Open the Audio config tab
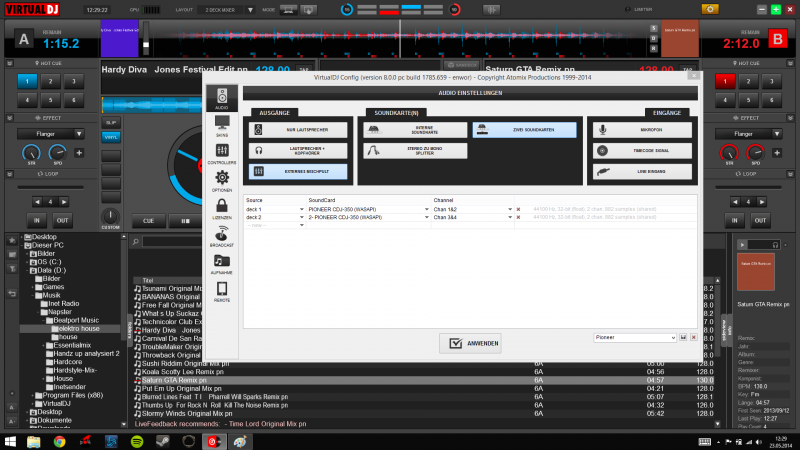 point(221,98)
